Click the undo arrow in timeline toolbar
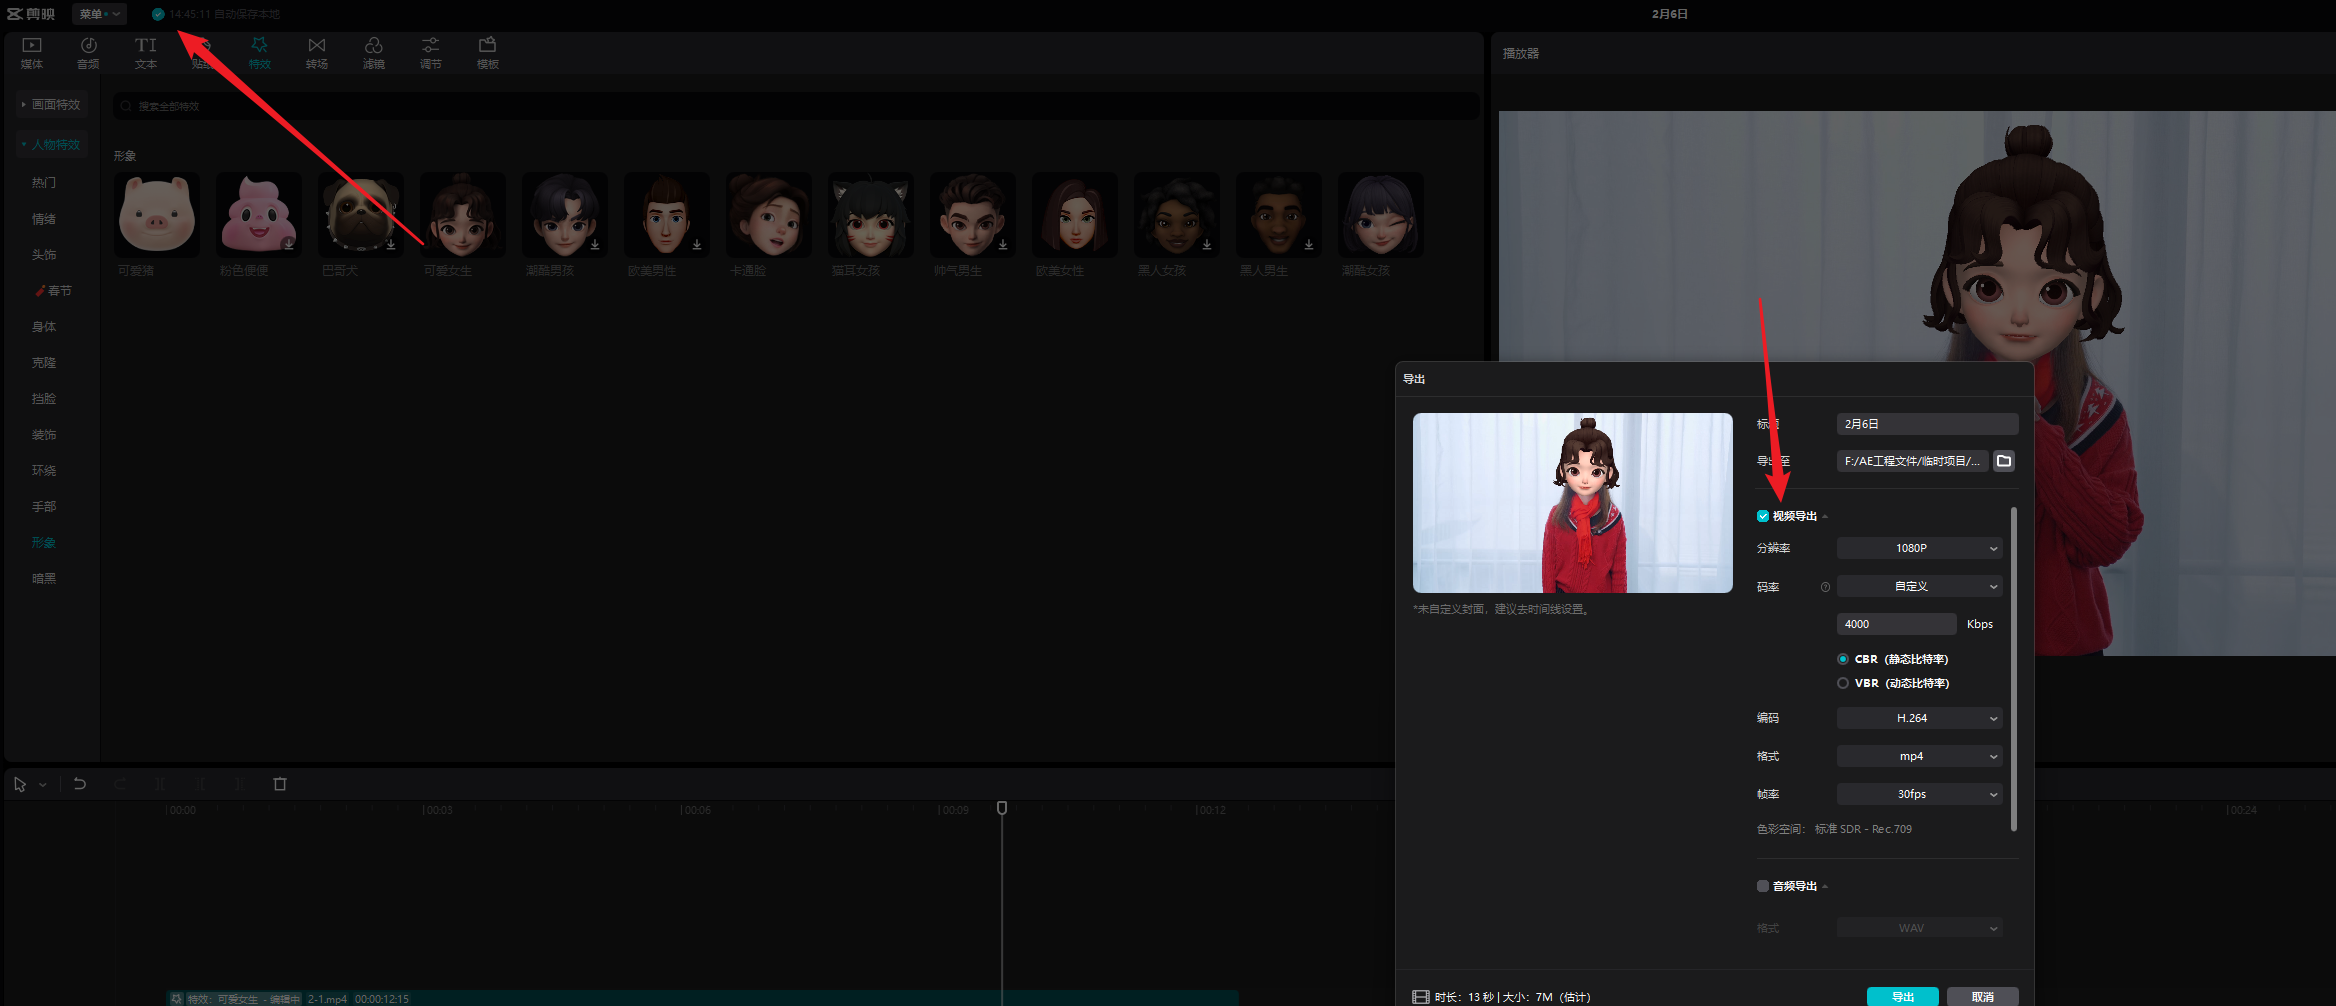This screenshot has width=2336, height=1006. pos(80,784)
